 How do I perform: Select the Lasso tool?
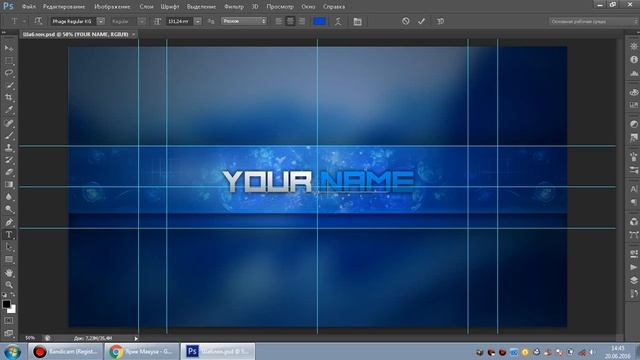pyautogui.click(x=9, y=73)
